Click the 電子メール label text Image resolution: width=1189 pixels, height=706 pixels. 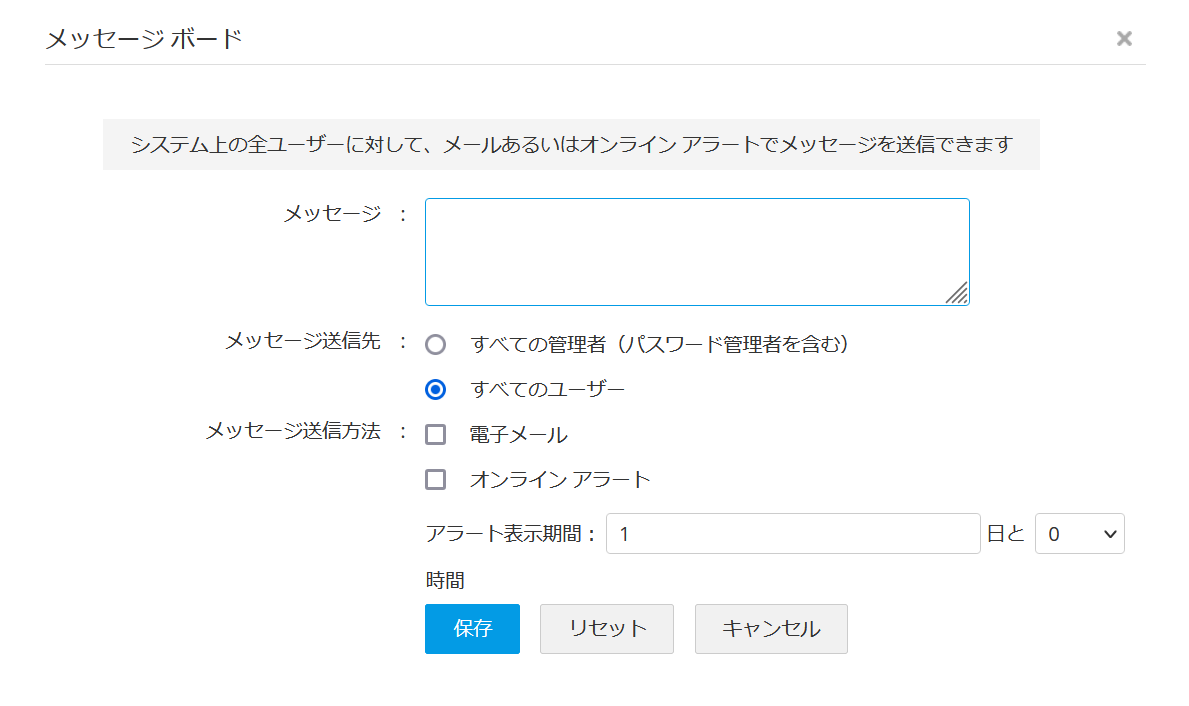[x=518, y=435]
